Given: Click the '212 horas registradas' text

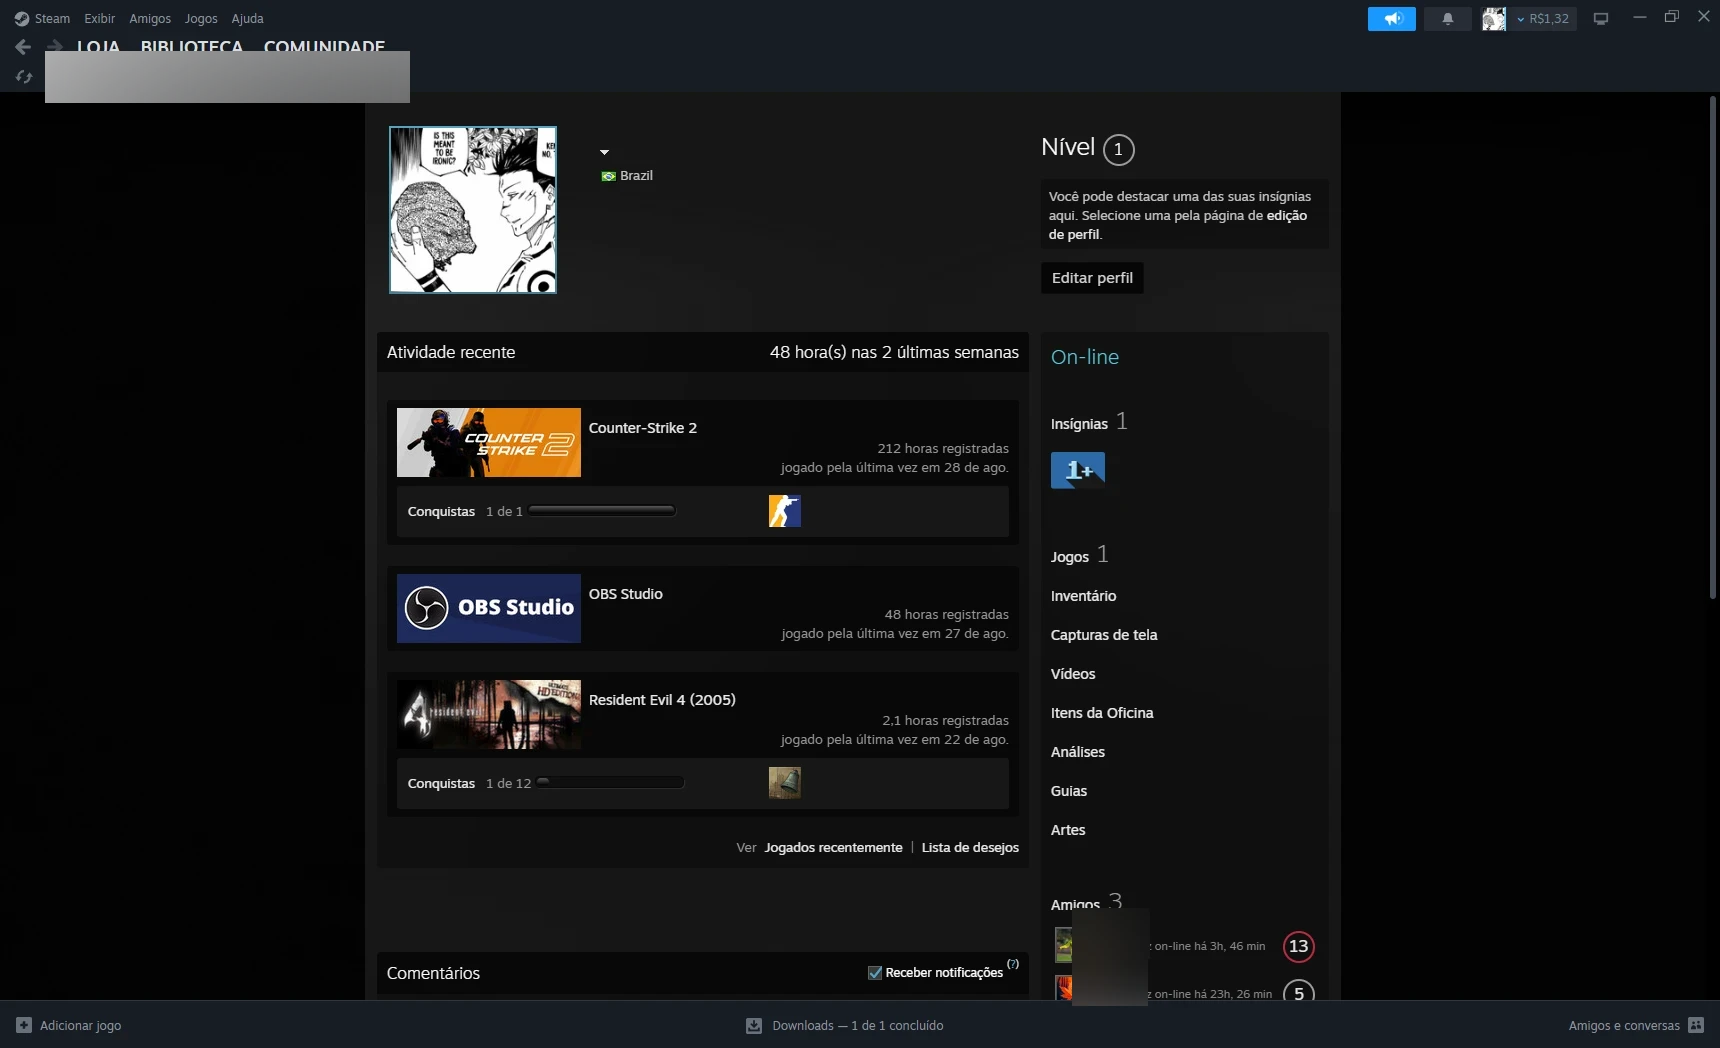Looking at the screenshot, I should (x=943, y=449).
